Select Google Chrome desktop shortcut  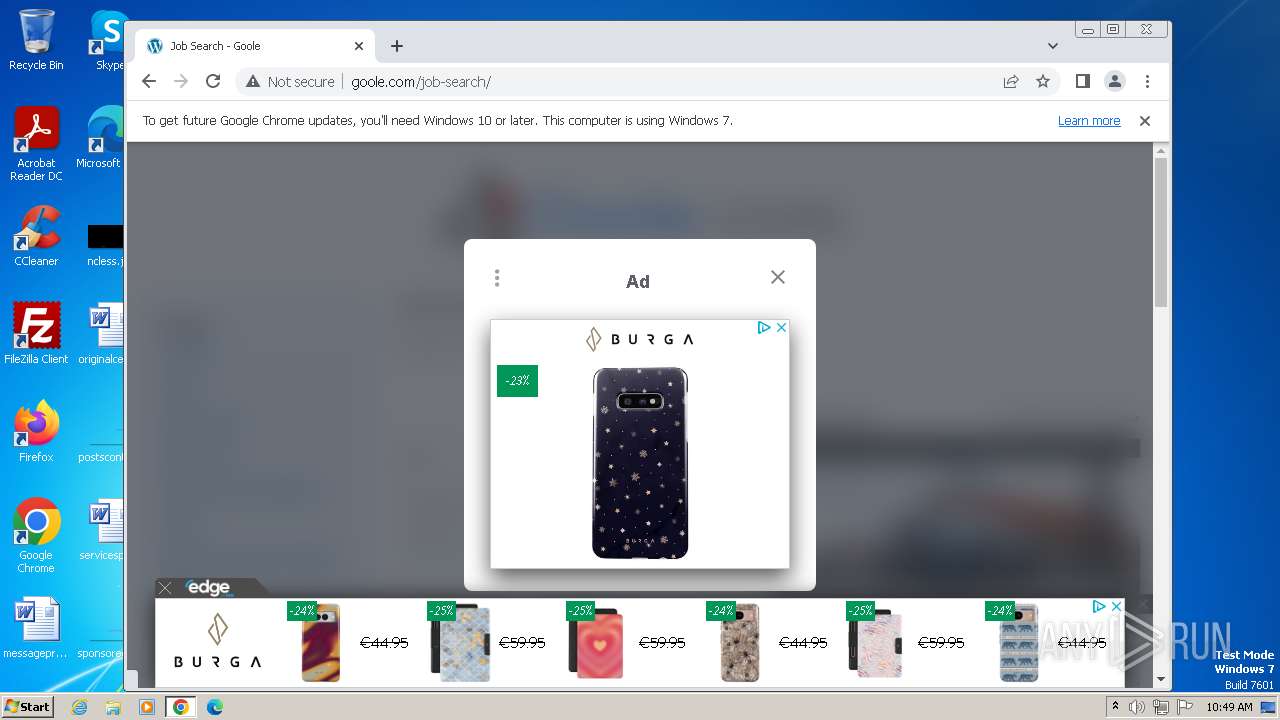[36, 536]
